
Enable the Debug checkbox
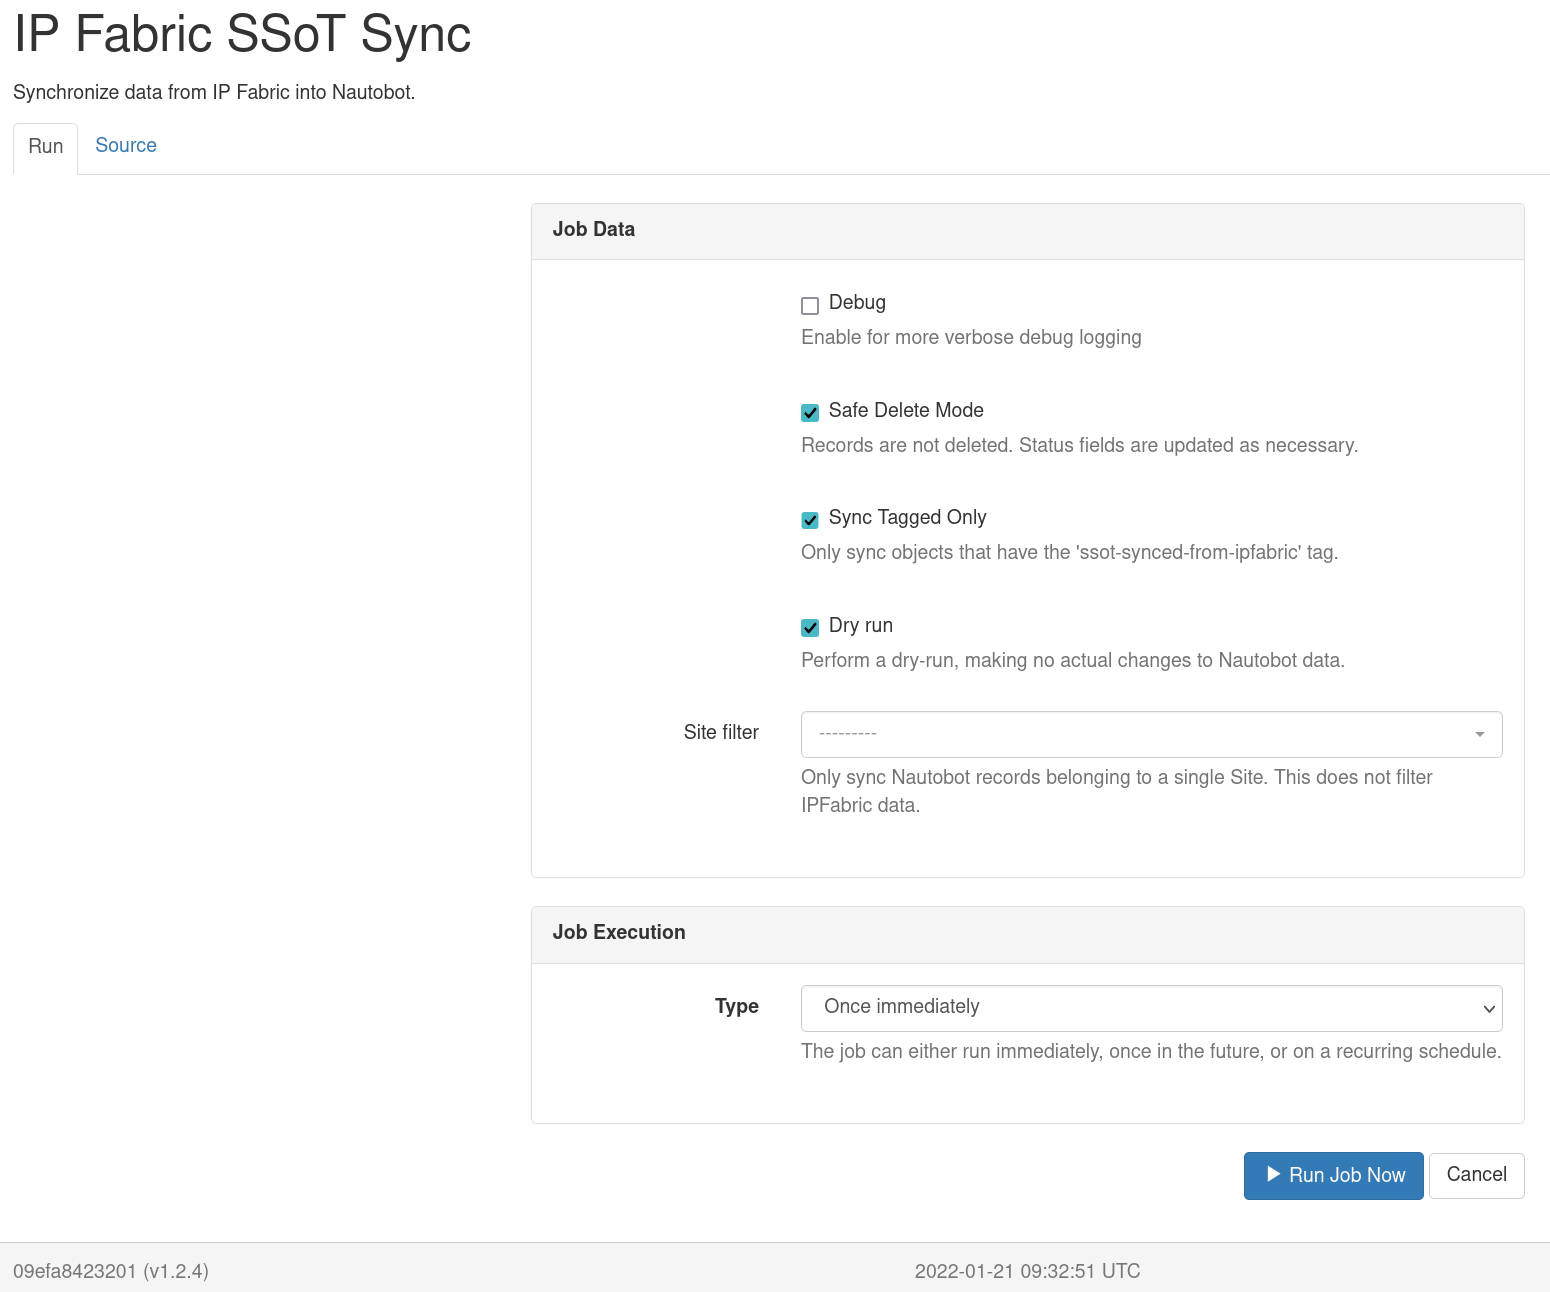click(x=809, y=305)
